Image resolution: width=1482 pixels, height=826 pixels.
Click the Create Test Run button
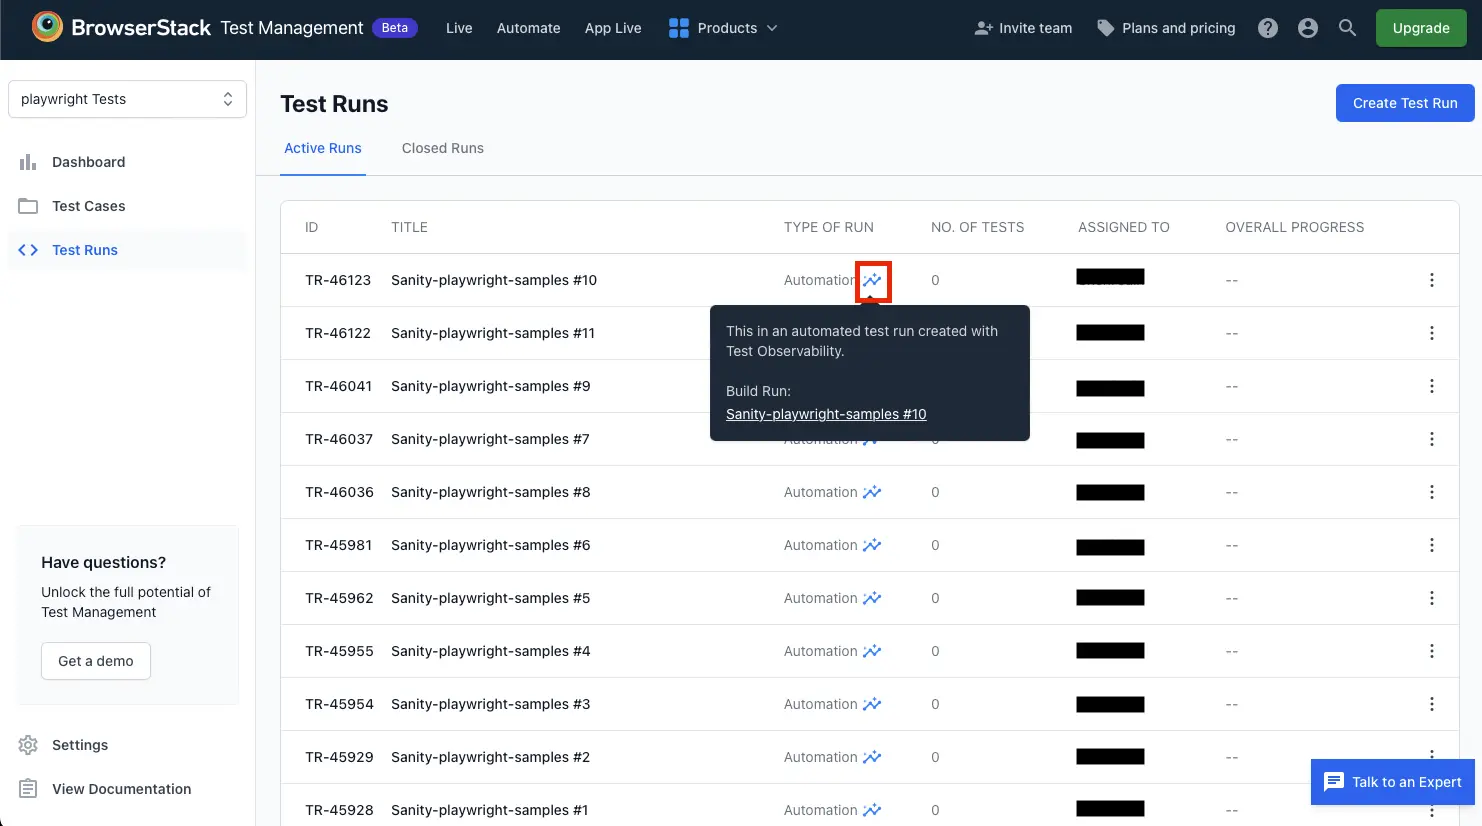coord(1404,103)
